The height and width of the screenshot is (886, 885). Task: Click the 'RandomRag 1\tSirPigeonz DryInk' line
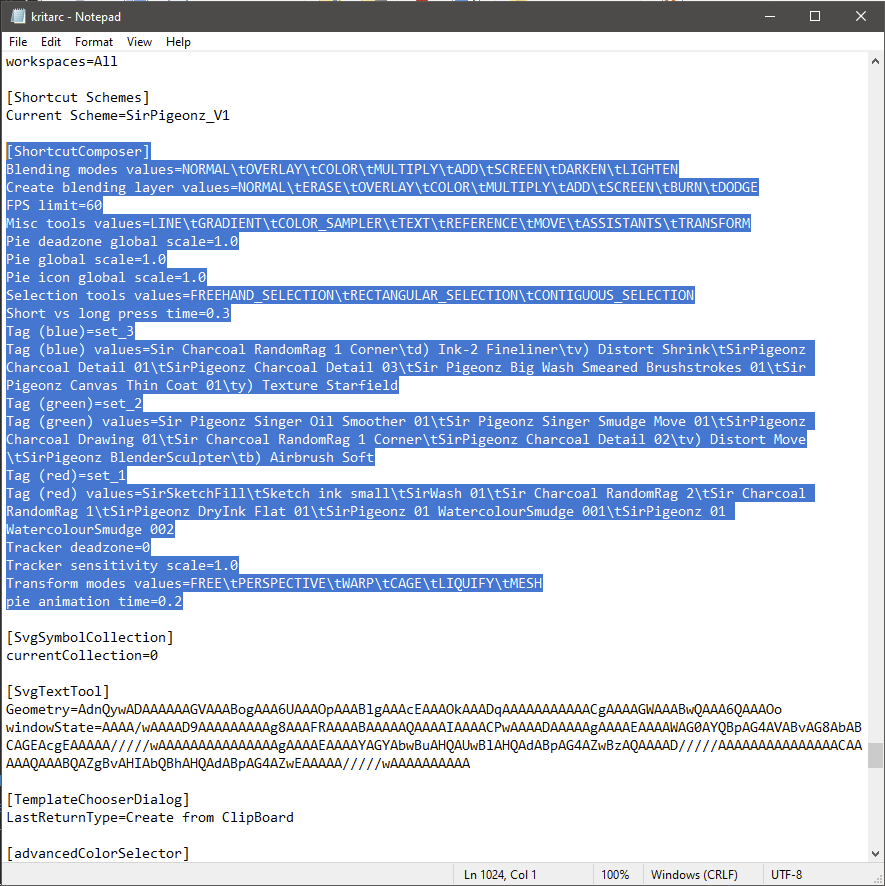click(x=370, y=512)
